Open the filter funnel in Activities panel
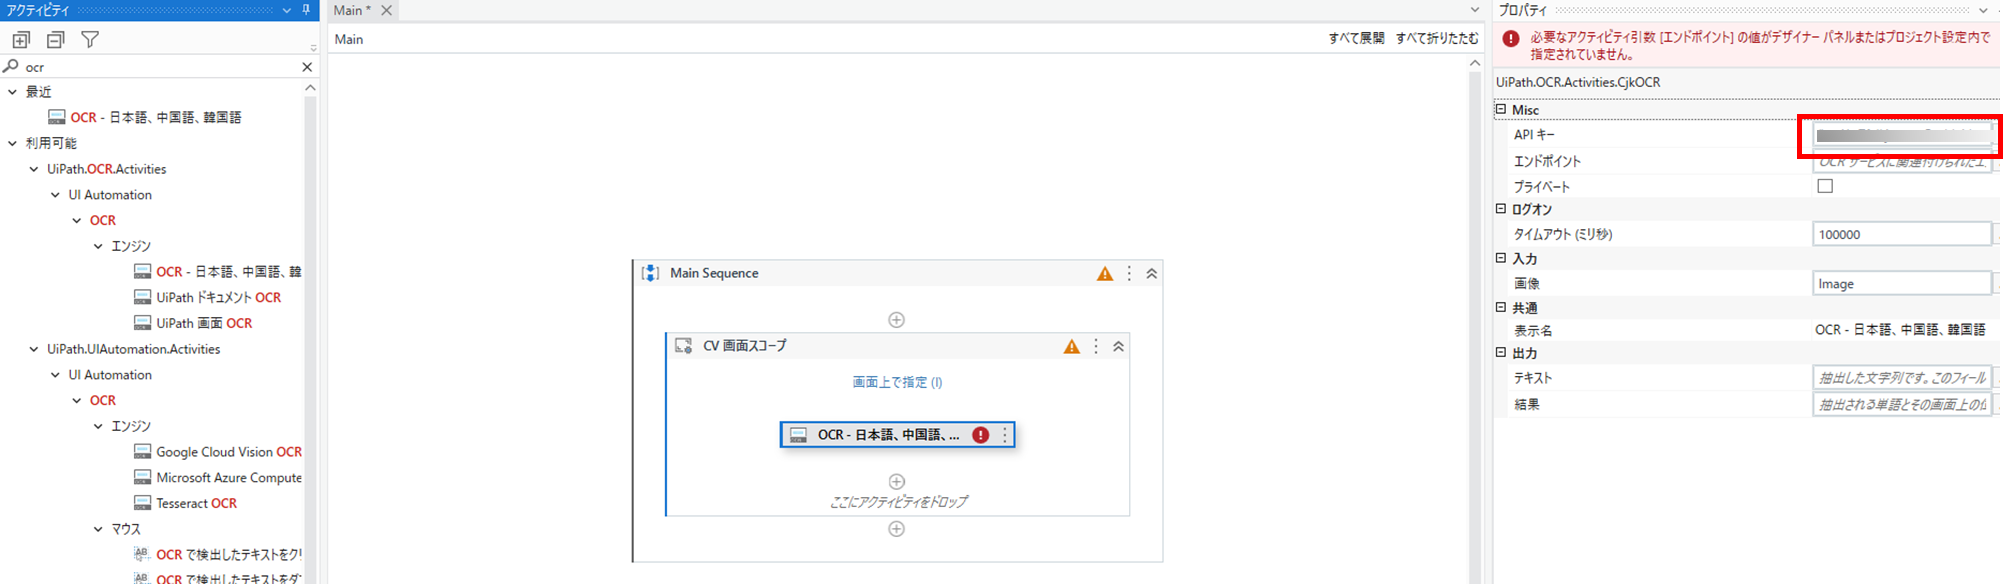This screenshot has height=584, width=2003. pos(90,40)
